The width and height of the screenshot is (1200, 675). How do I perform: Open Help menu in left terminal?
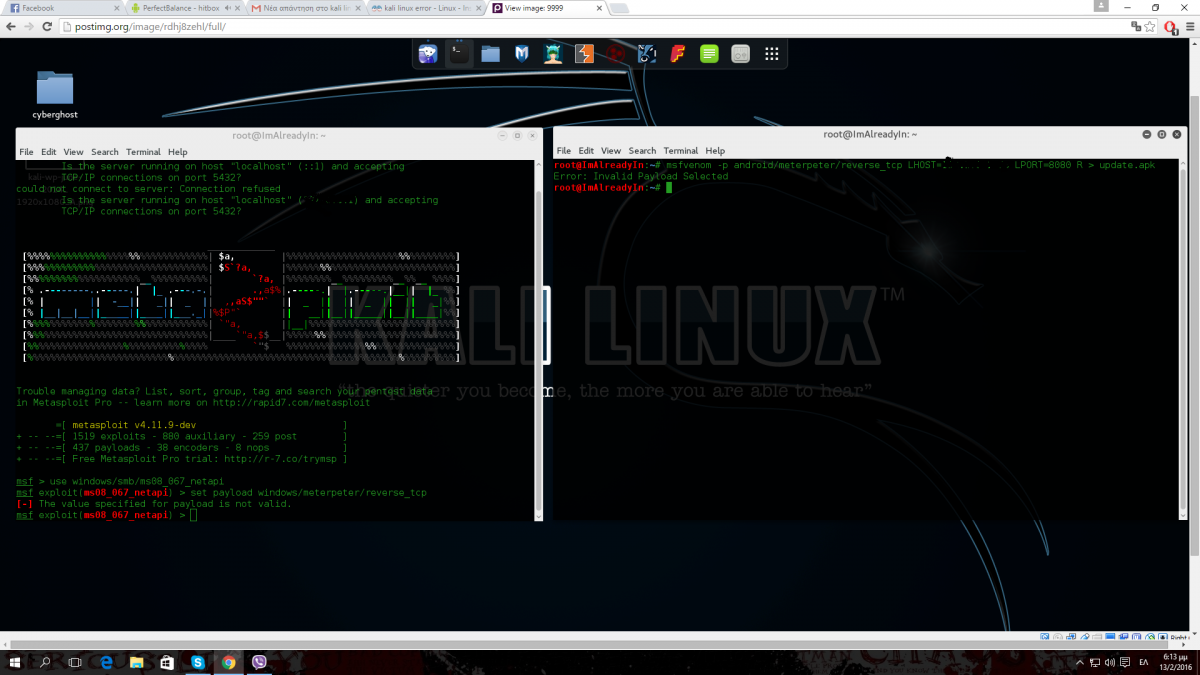pyautogui.click(x=177, y=152)
